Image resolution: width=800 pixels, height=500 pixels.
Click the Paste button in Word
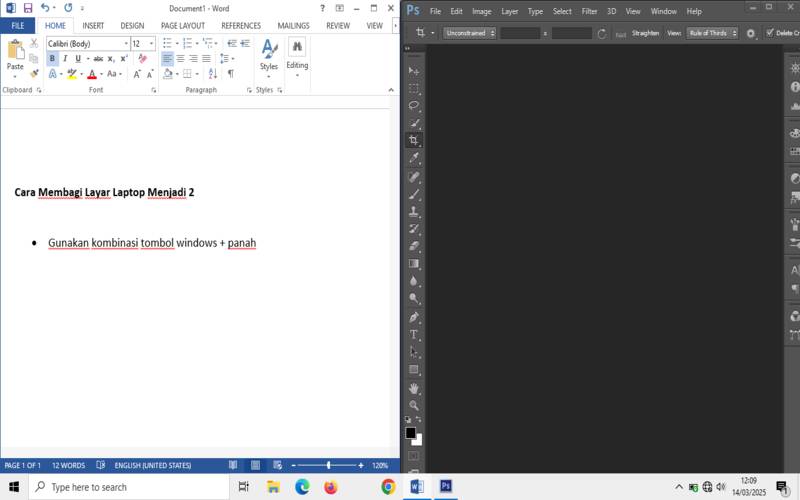pyautogui.click(x=15, y=57)
